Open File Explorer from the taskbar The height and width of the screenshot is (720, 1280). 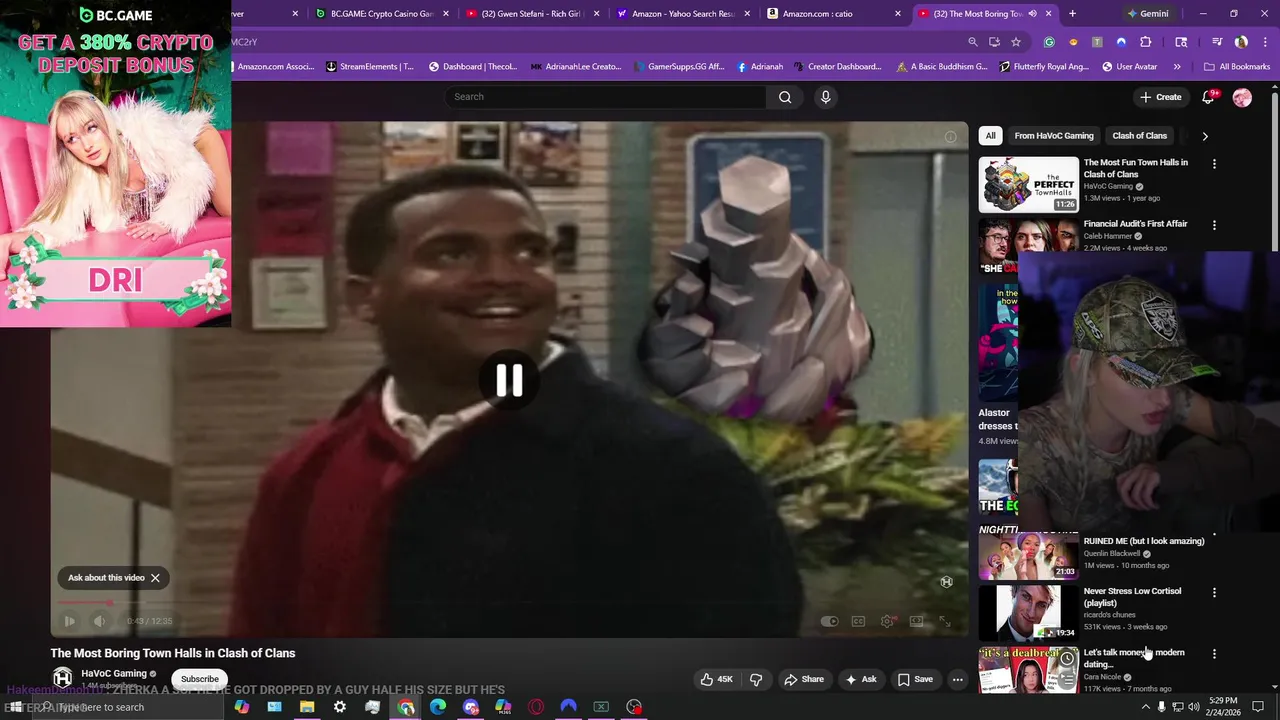307,707
